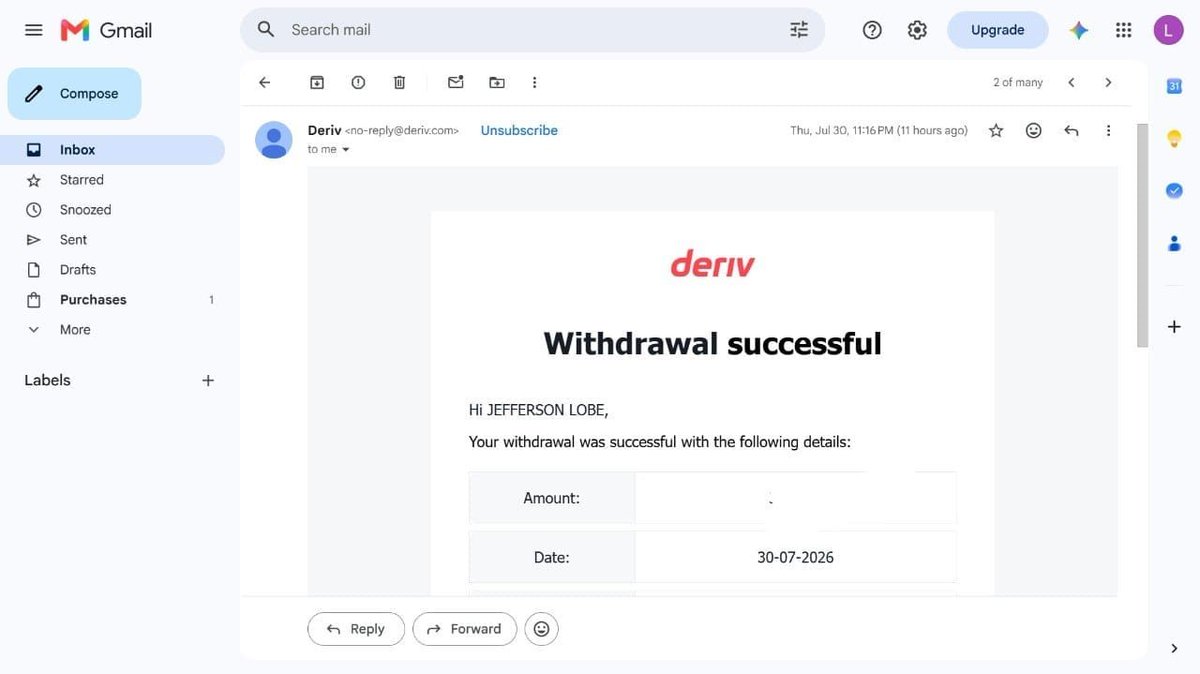The height and width of the screenshot is (674, 1200).
Task: Open Google Calendar side panel
Action: (1174, 86)
